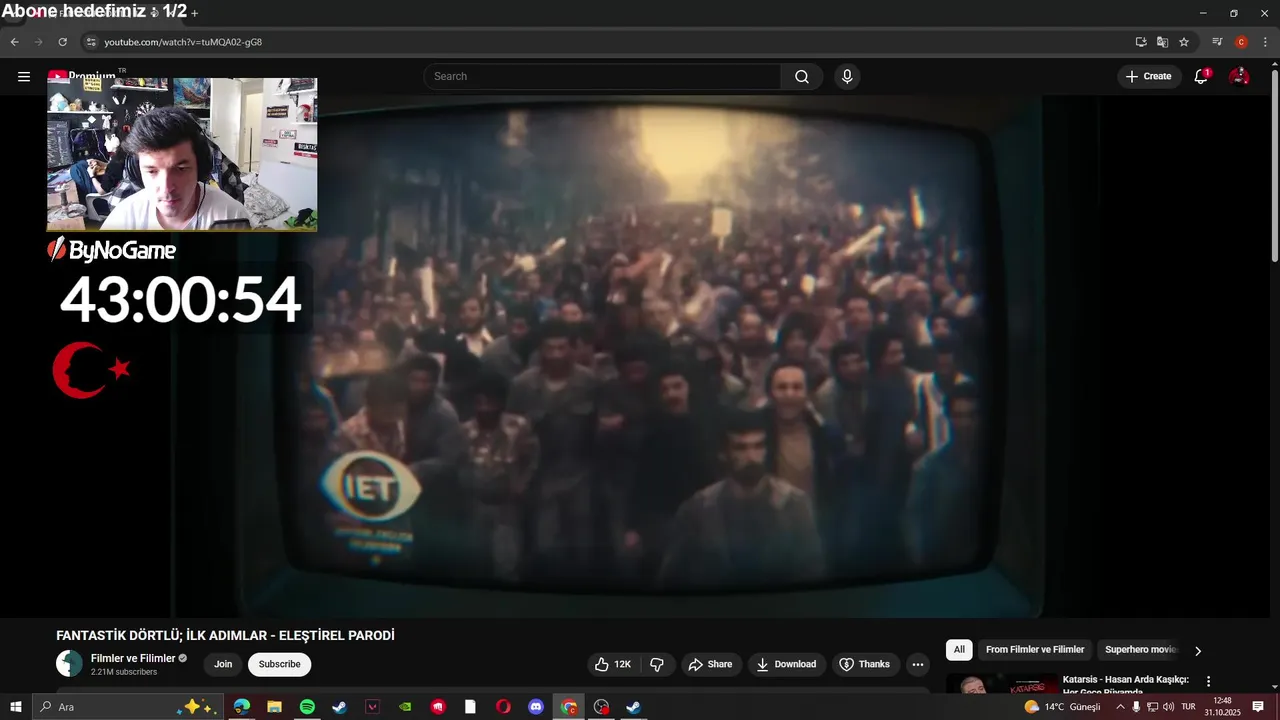The image size is (1280, 720).
Task: Open Discord from the taskbar
Action: coord(536,707)
